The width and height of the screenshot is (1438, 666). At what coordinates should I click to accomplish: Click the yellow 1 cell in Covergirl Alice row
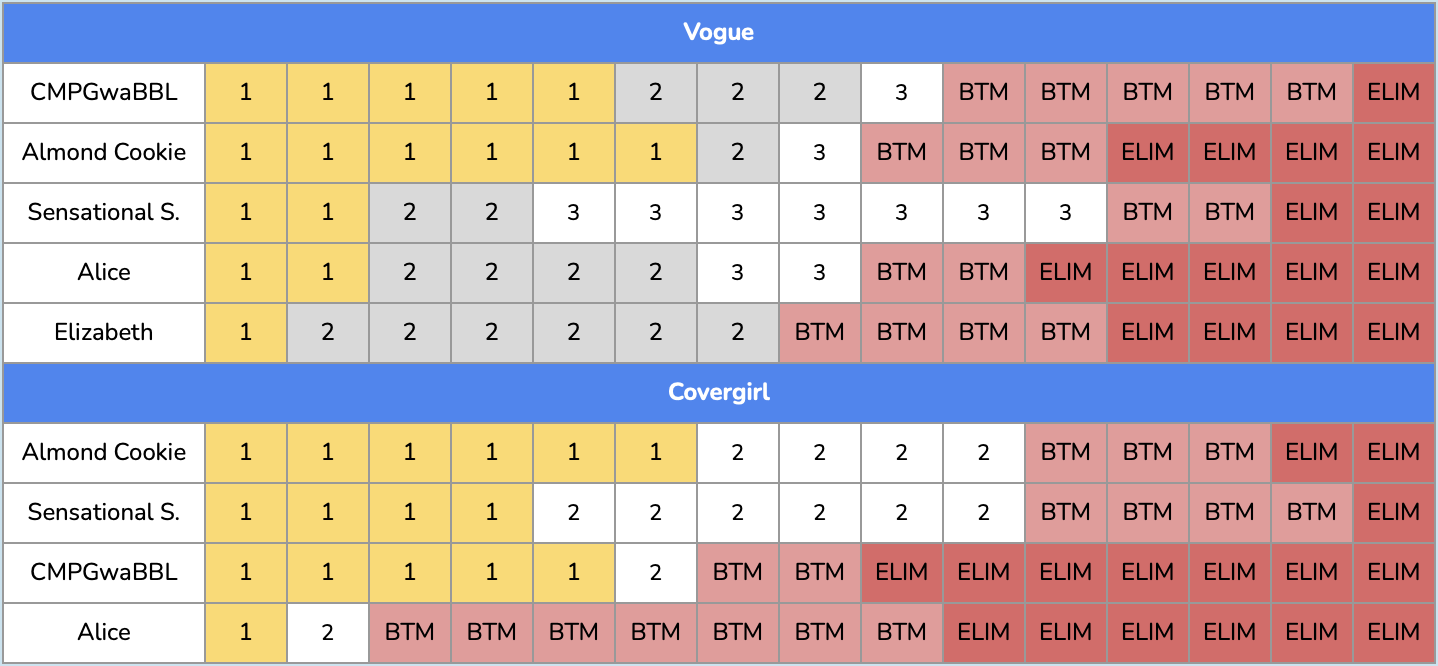245,632
